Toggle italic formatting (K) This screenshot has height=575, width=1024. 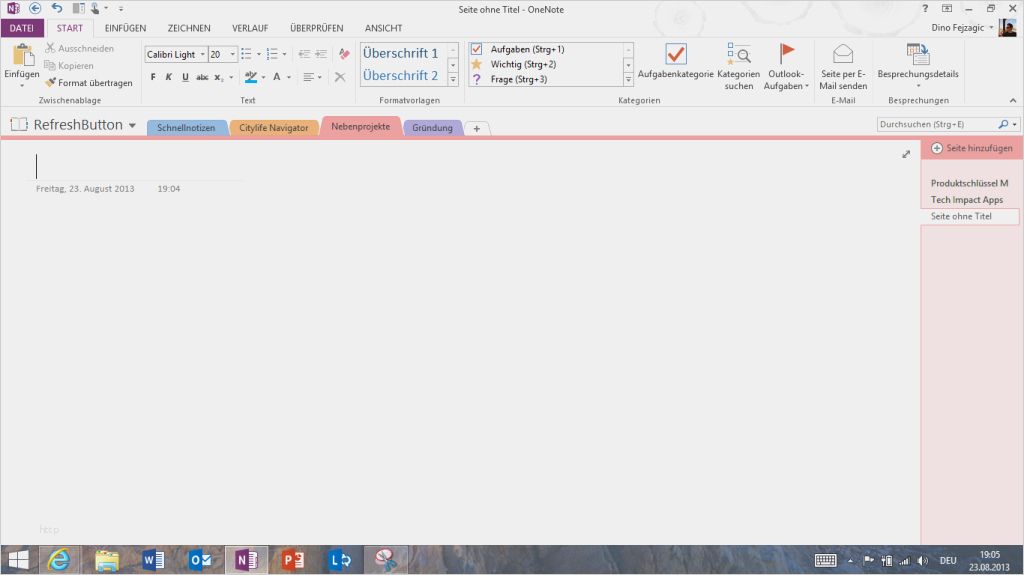[168, 77]
